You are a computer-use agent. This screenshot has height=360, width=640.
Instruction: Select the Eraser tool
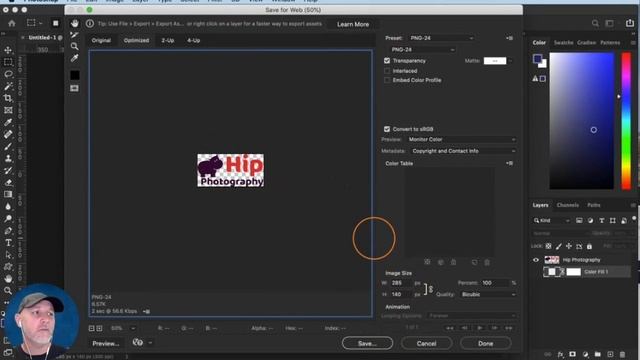pos(8,182)
